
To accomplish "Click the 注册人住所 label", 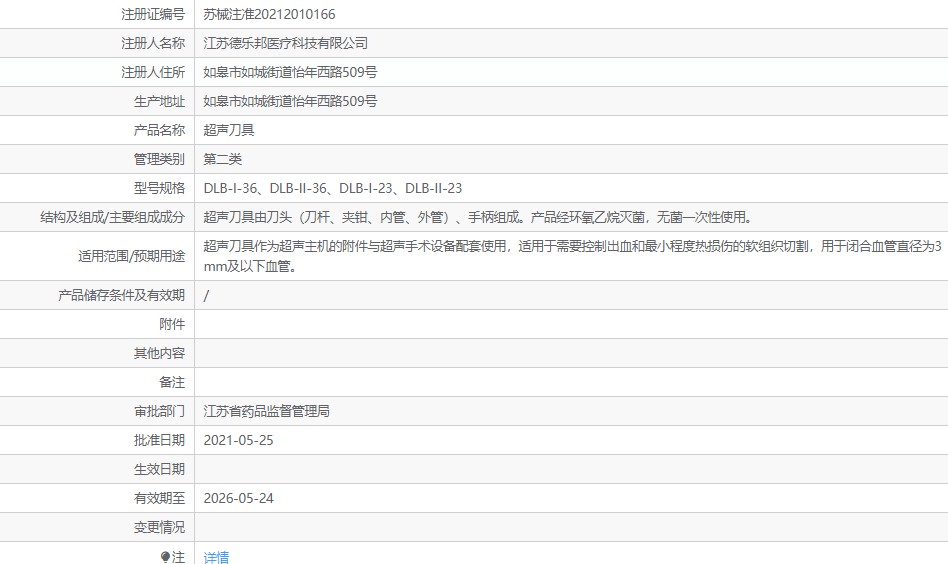I will [x=153, y=73].
